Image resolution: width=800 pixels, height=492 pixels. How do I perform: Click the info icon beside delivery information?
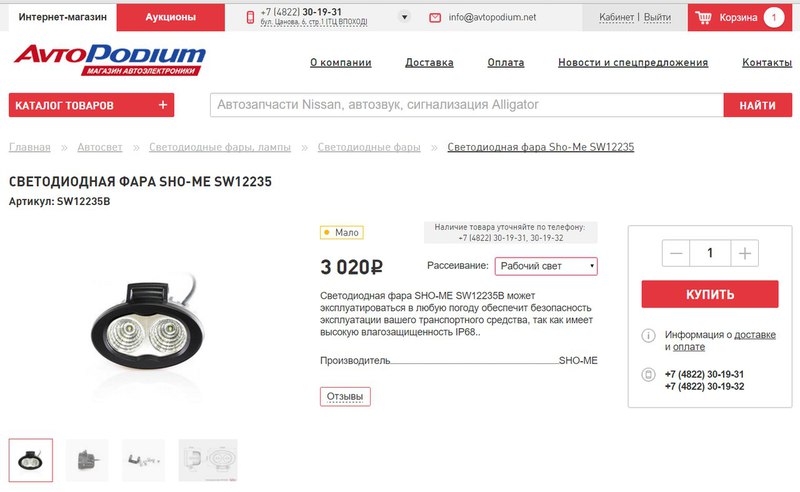648,336
